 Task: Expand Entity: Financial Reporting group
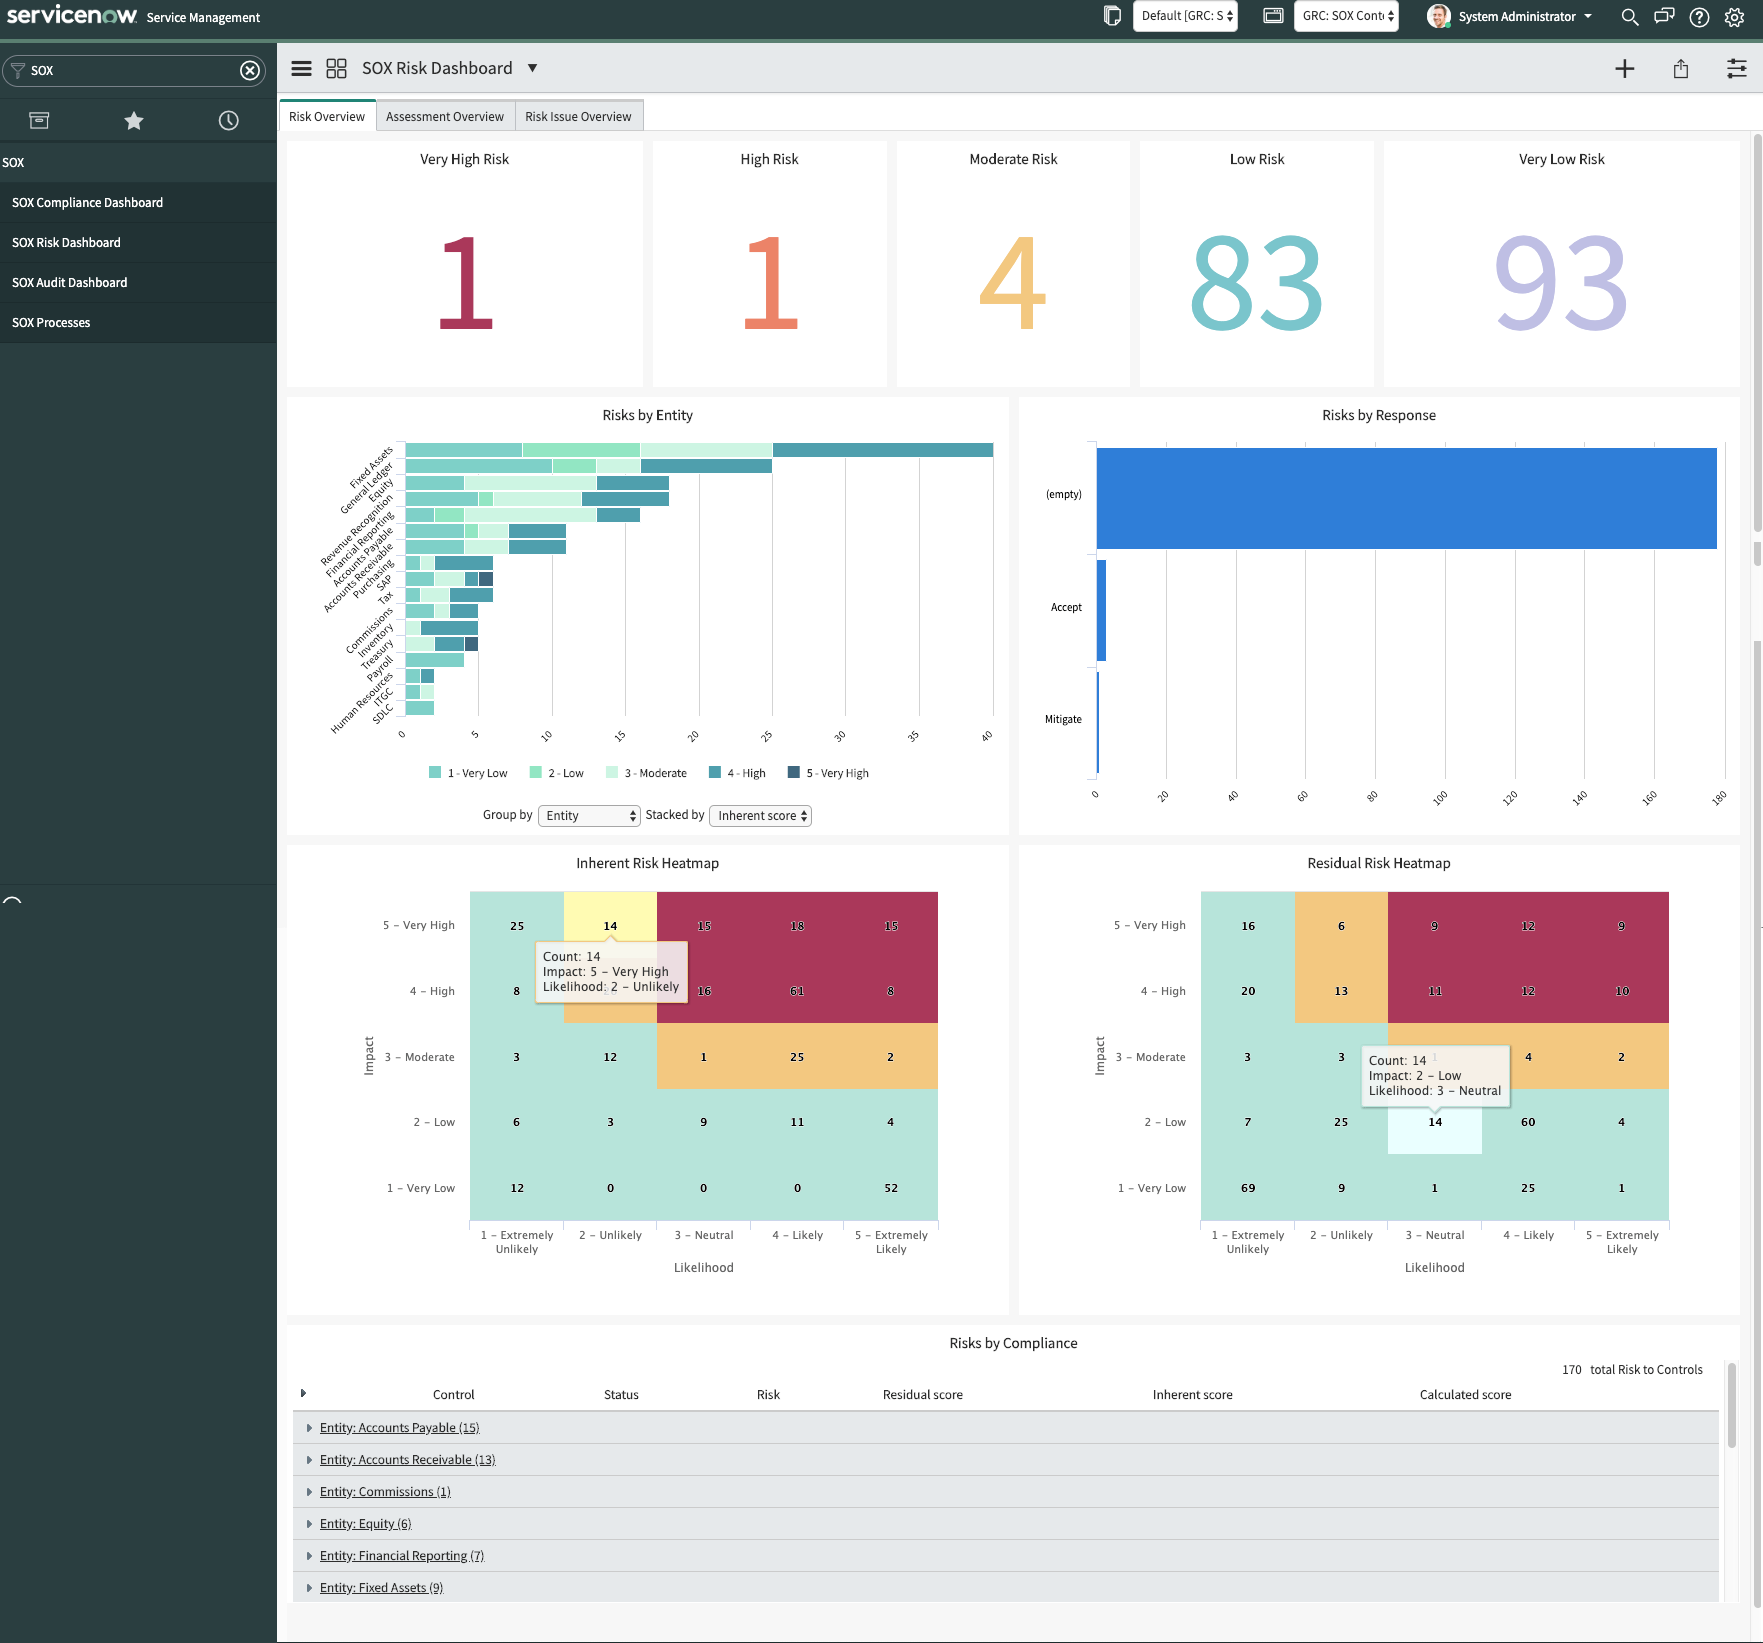[x=309, y=1556]
